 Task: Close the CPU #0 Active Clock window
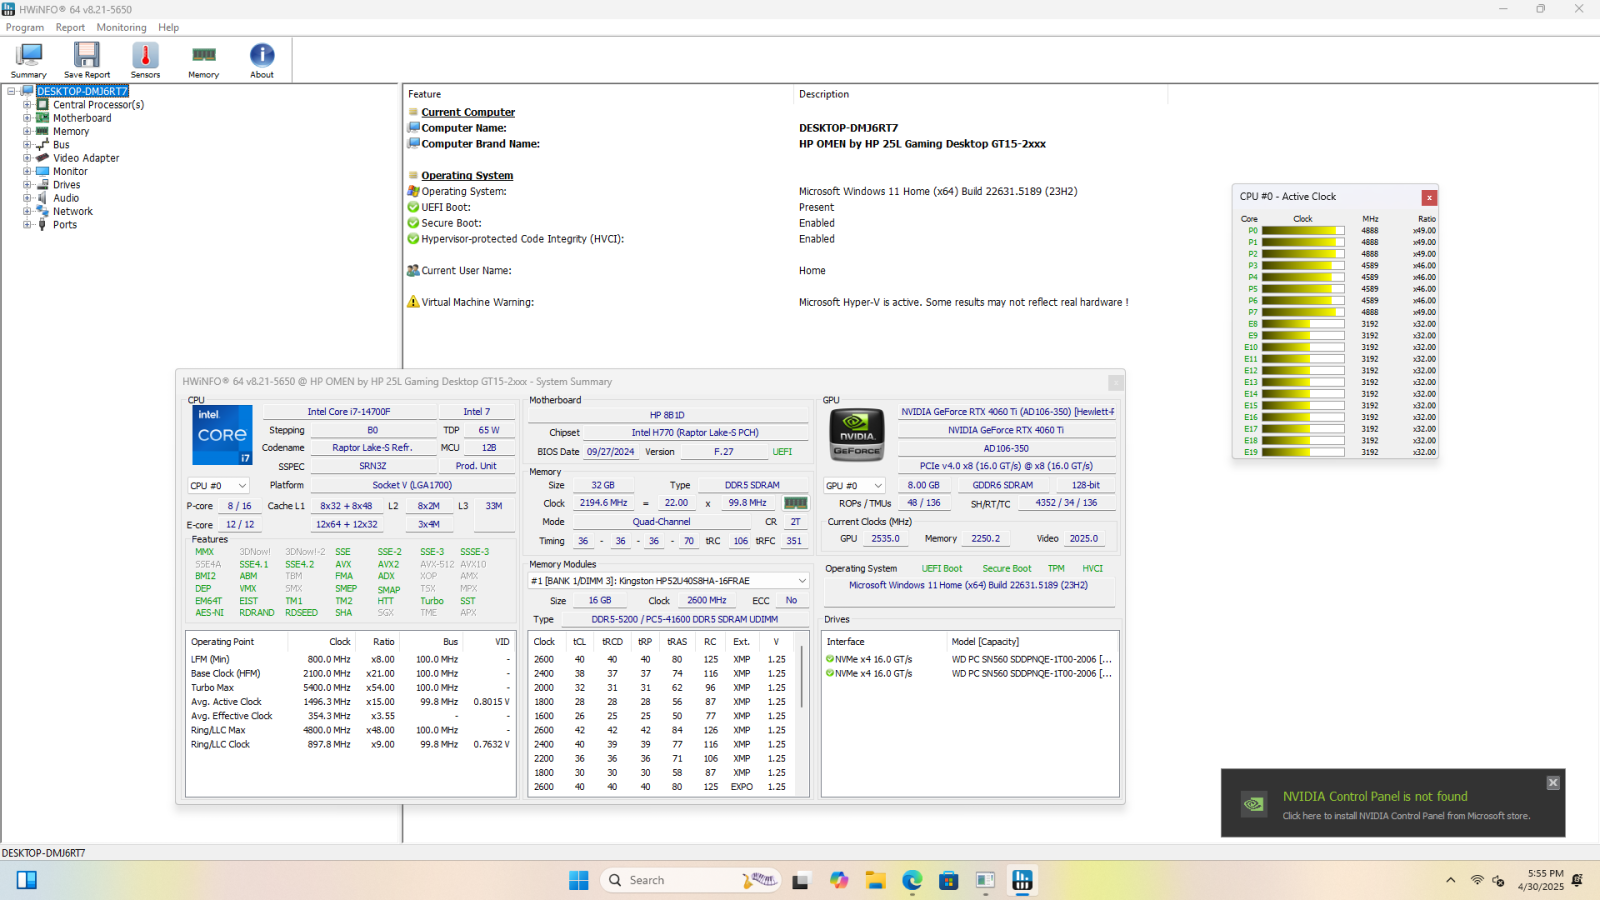point(1429,198)
